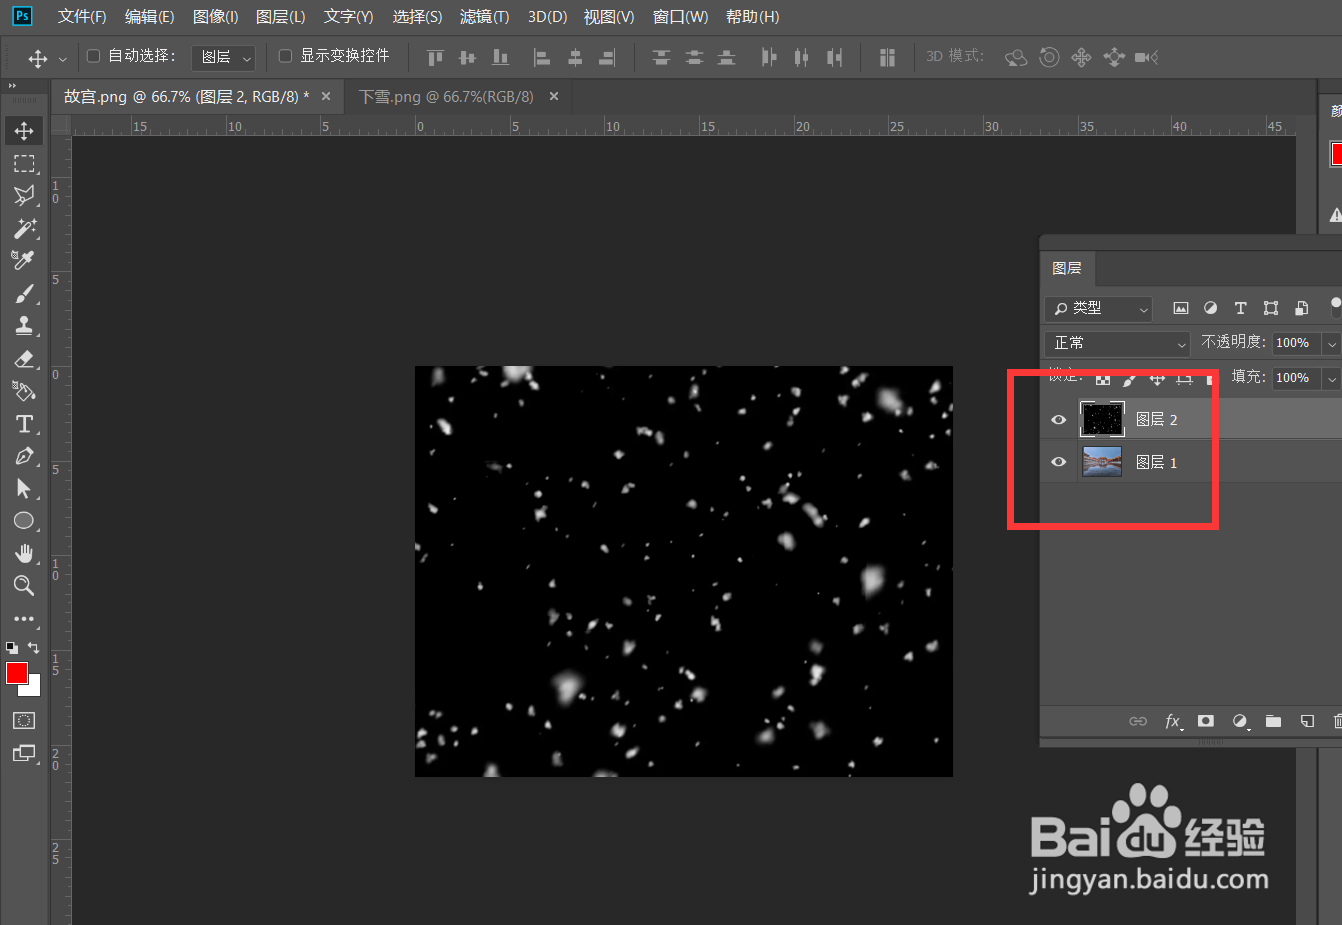Image resolution: width=1342 pixels, height=925 pixels.
Task: Open the layer blend mode dropdown
Action: [1115, 343]
